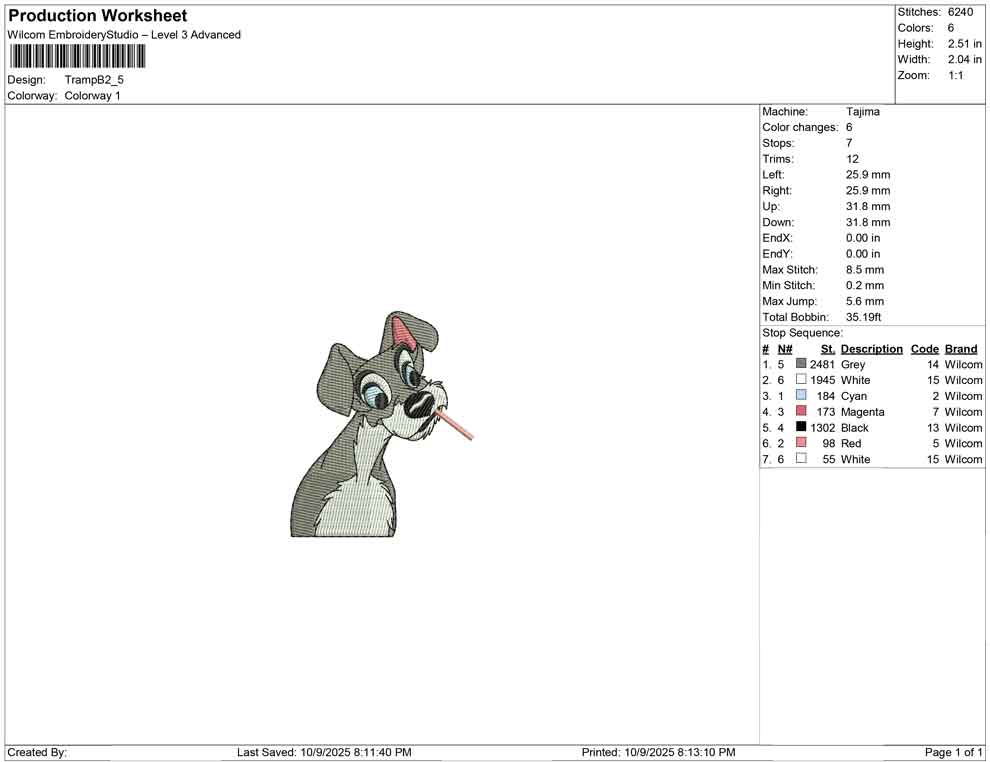Select the width value '2.04 in'
Image resolution: width=990 pixels, height=762 pixels.
pos(965,59)
